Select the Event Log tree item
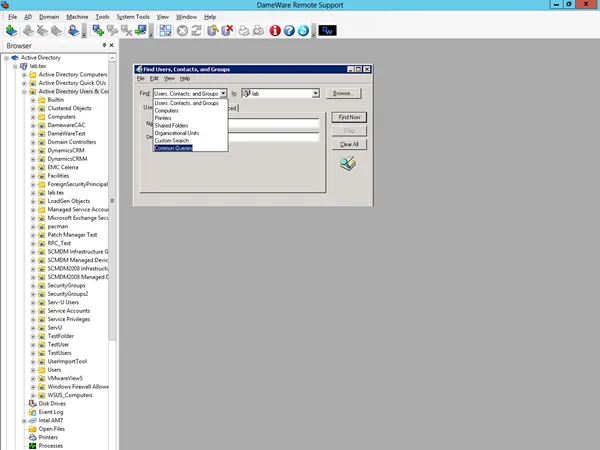The height and width of the screenshot is (450, 600). point(51,412)
